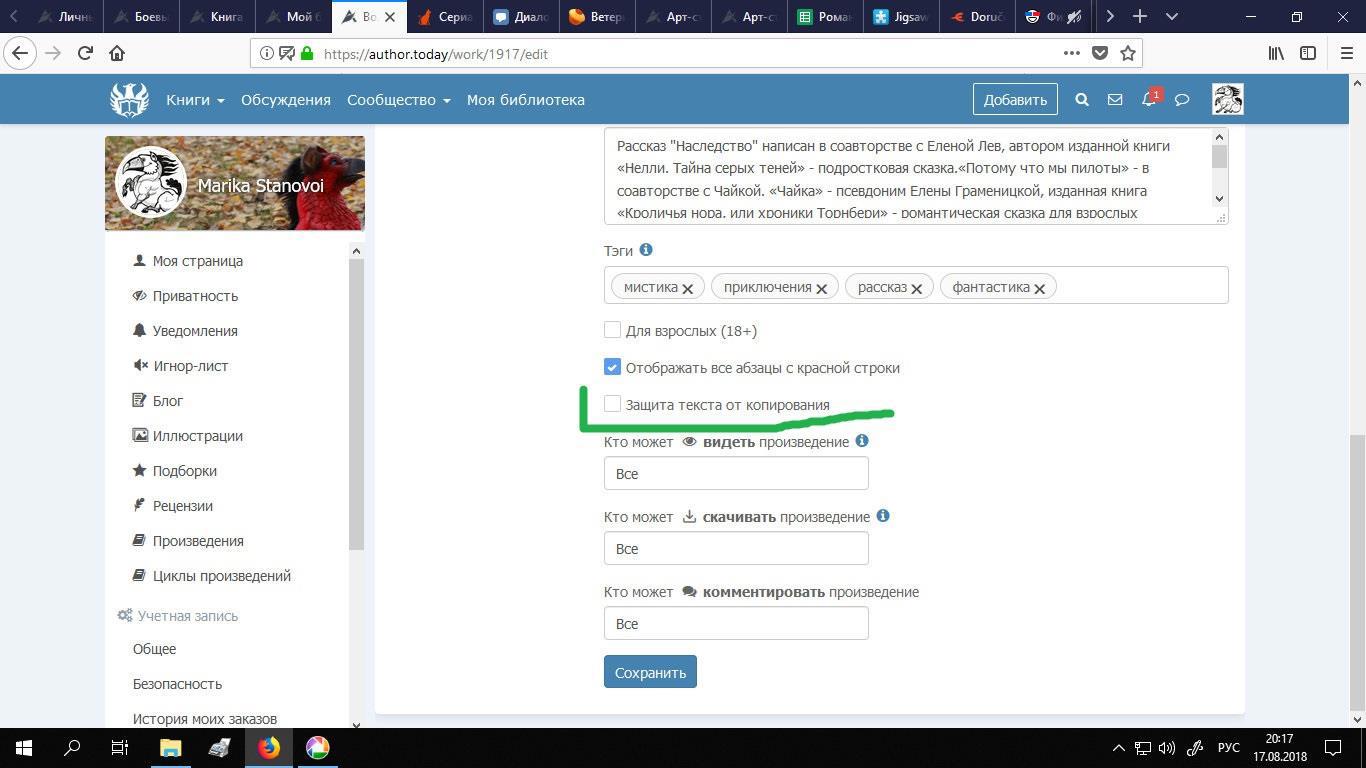Open Firefox in the Windows taskbar
Image resolution: width=1366 pixels, height=768 pixels.
[x=269, y=747]
